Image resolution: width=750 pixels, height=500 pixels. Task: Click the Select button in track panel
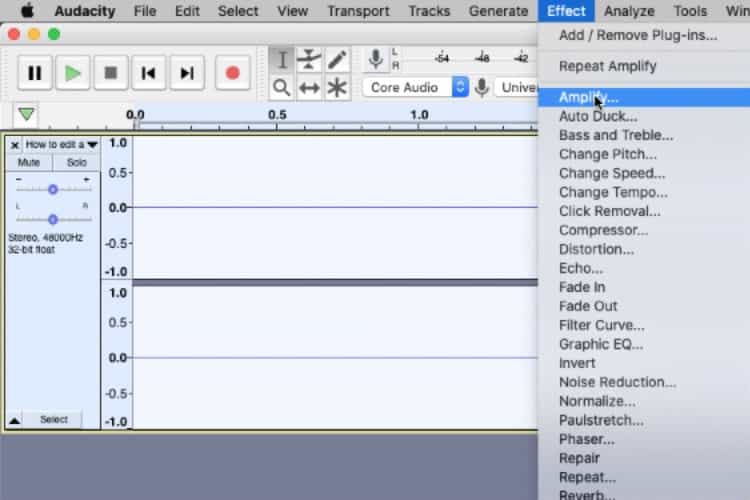[54, 420]
